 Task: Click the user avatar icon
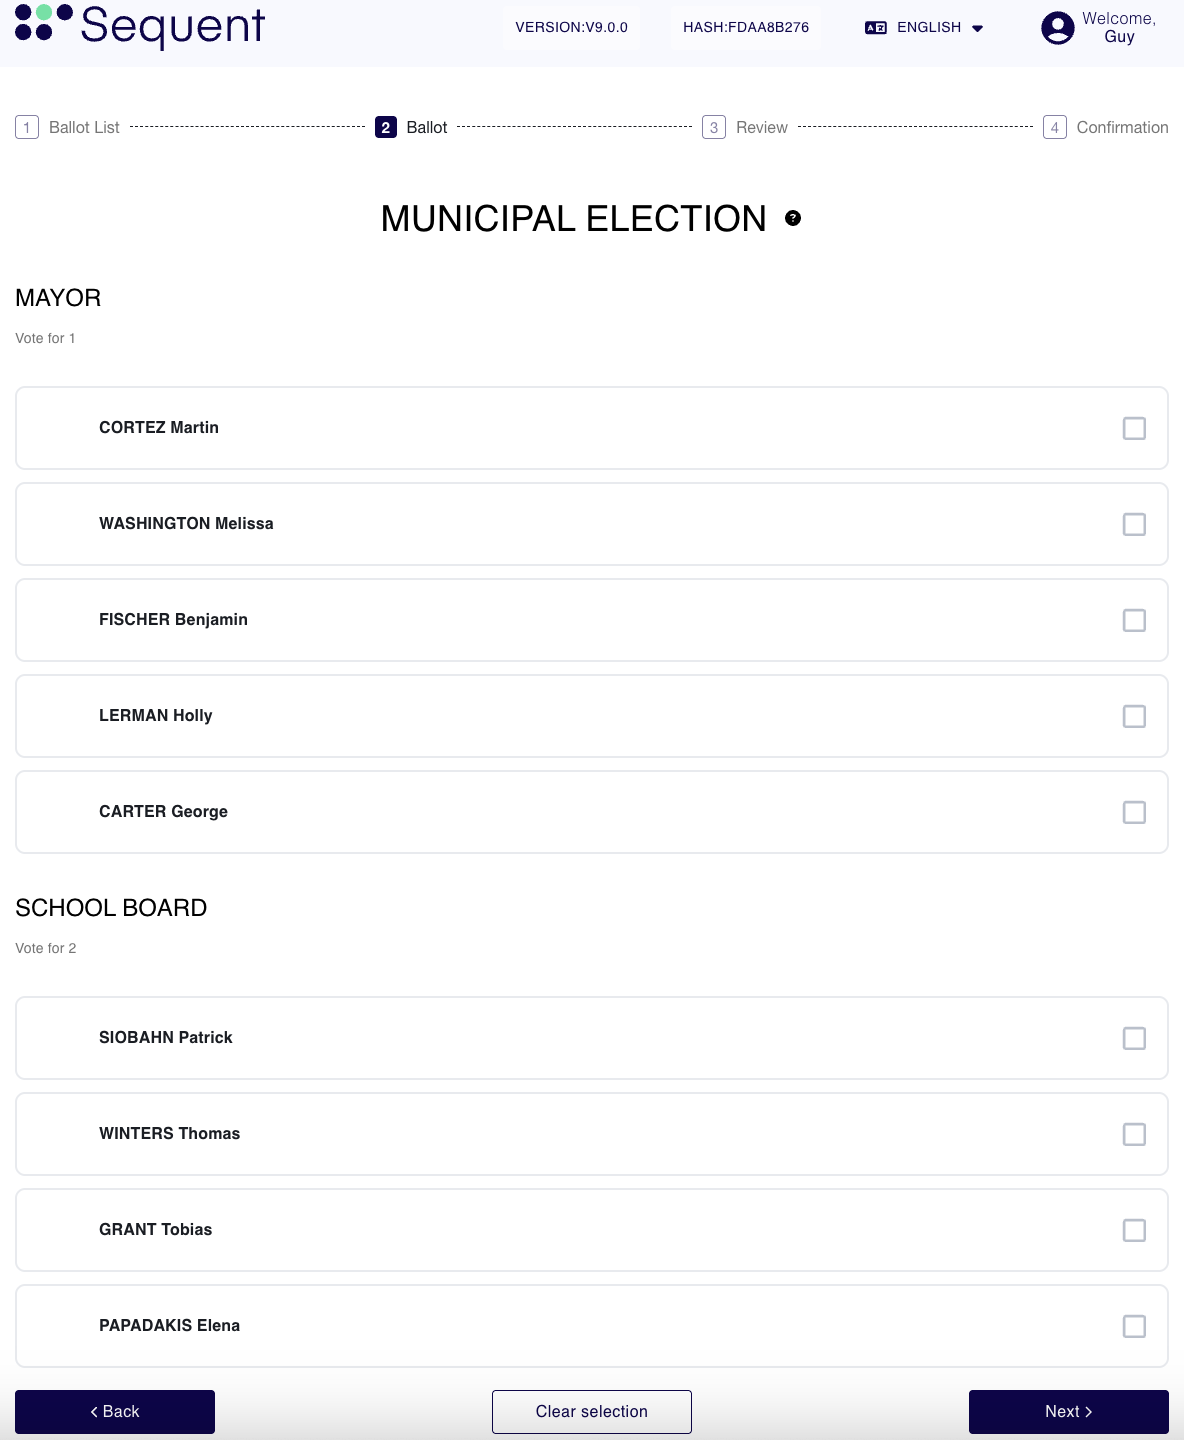1057,27
